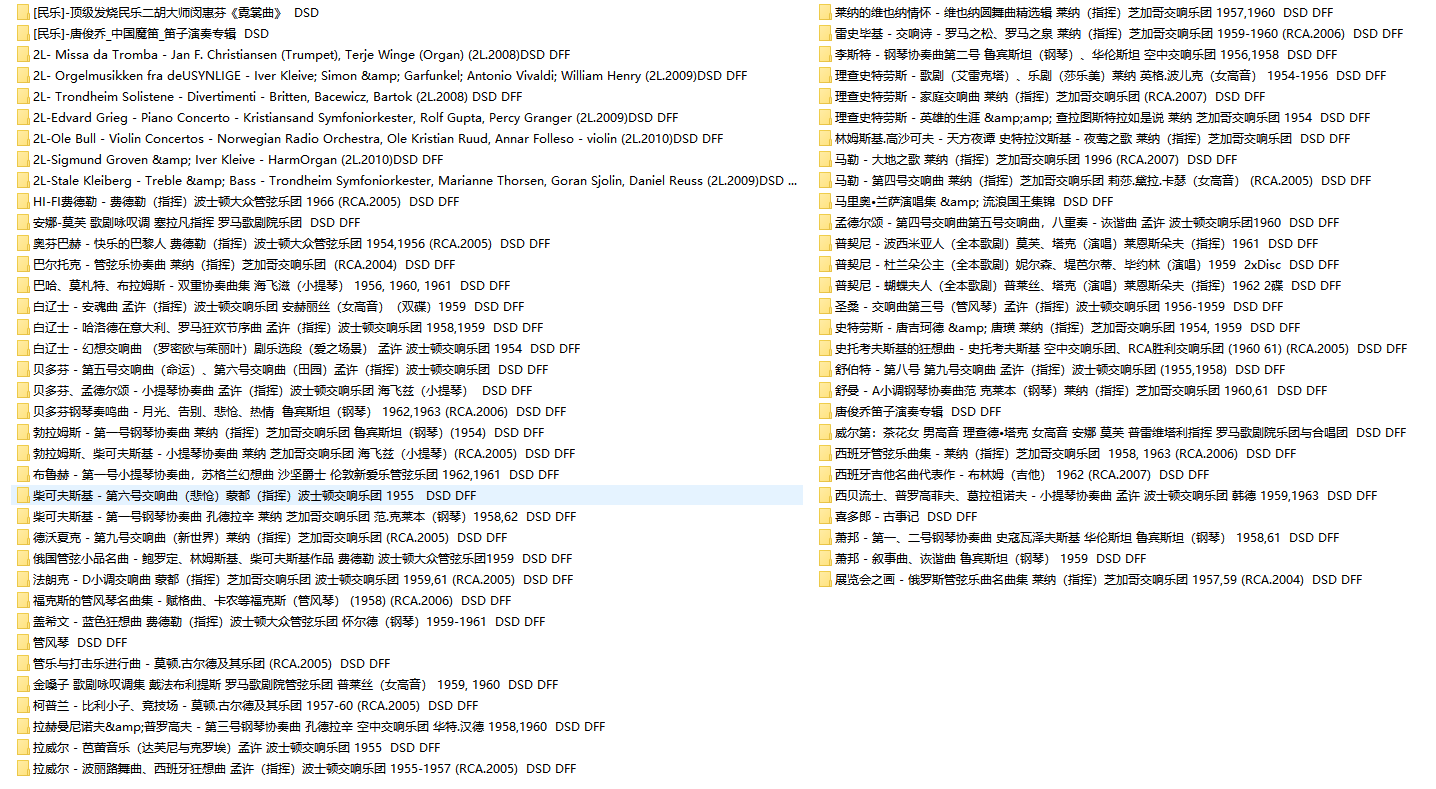The image size is (1436, 789).
Task: Select folder icon for 普契尼 - 波西米亚人
Action: 825,243
